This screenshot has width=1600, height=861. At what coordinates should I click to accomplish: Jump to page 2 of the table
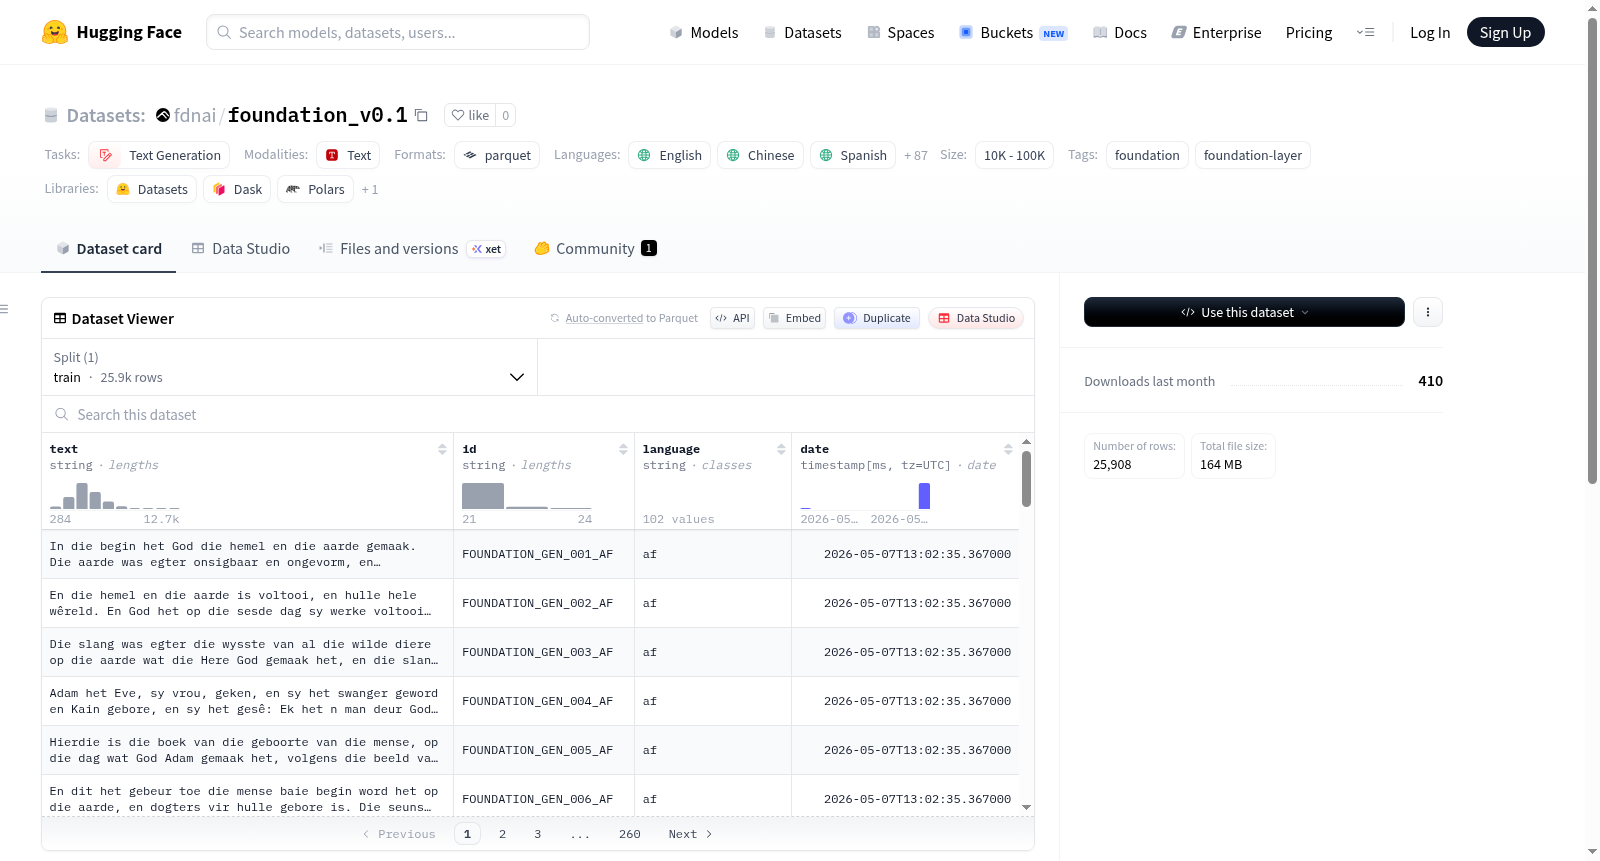[x=502, y=834]
